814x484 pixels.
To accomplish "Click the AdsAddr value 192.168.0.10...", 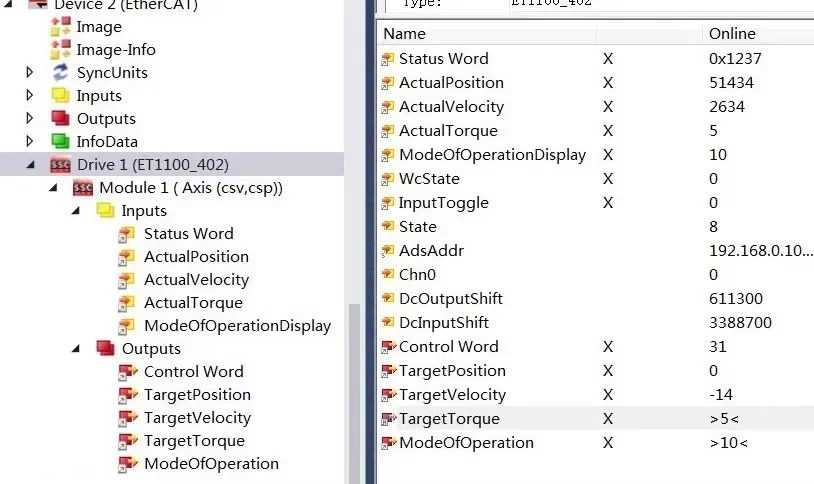I will point(761,251).
